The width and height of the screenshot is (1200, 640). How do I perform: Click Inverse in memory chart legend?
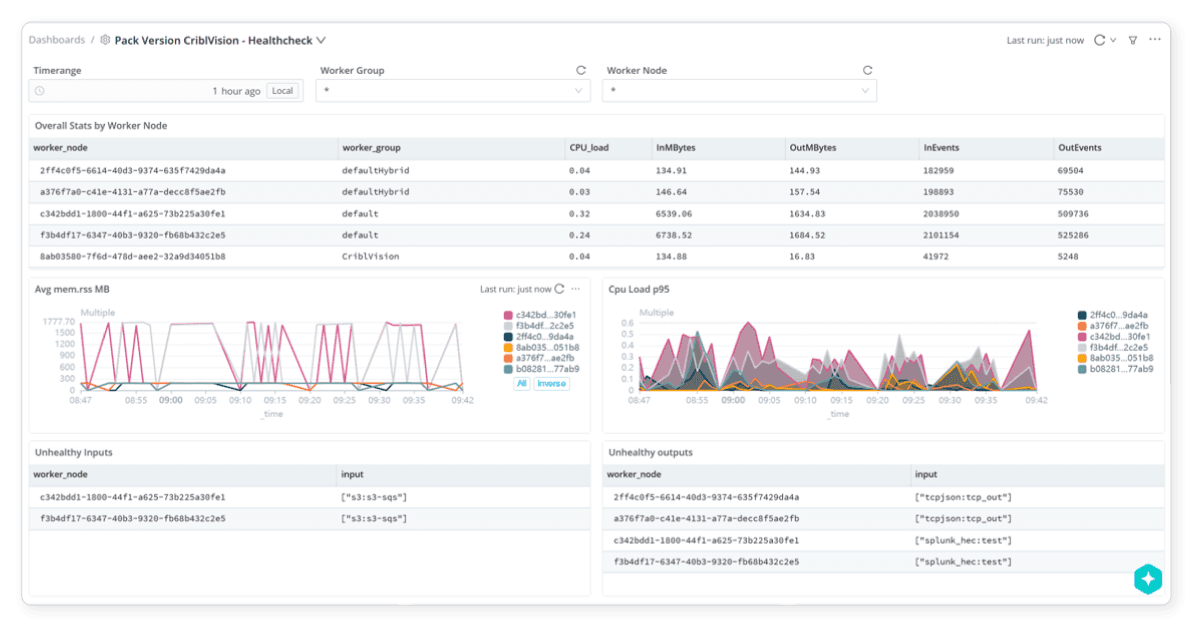(x=551, y=384)
